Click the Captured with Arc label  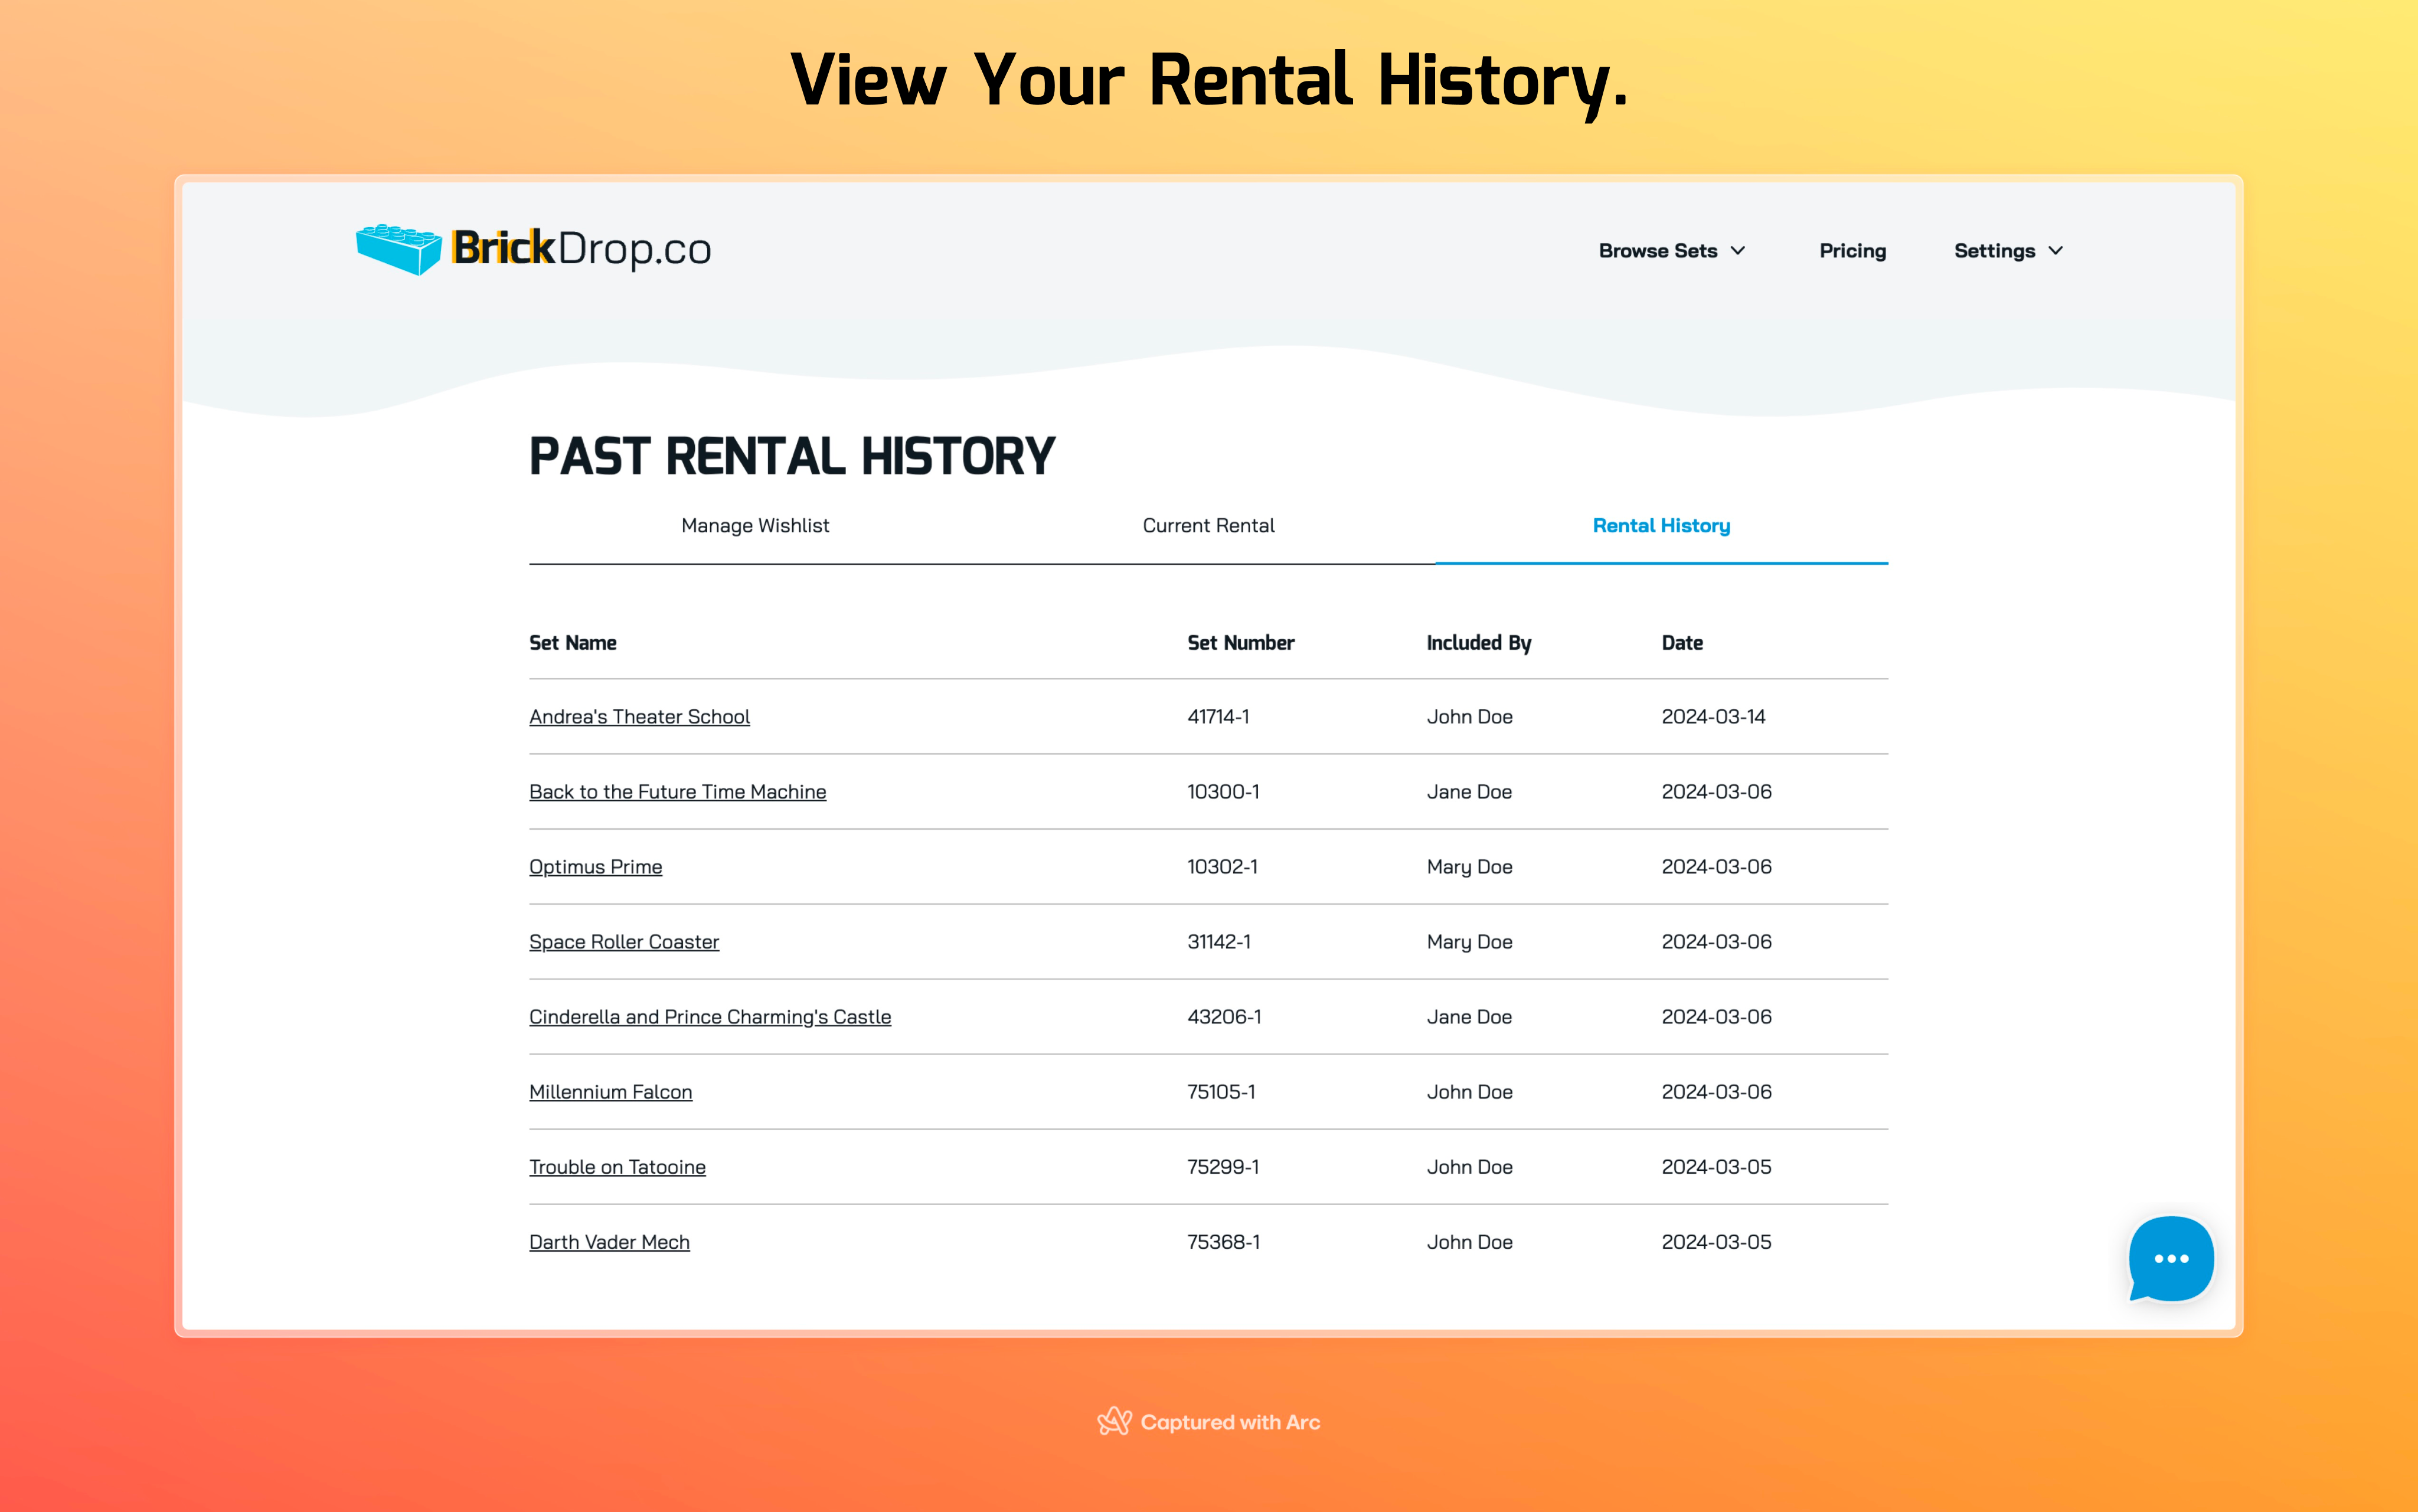click(x=1208, y=1422)
